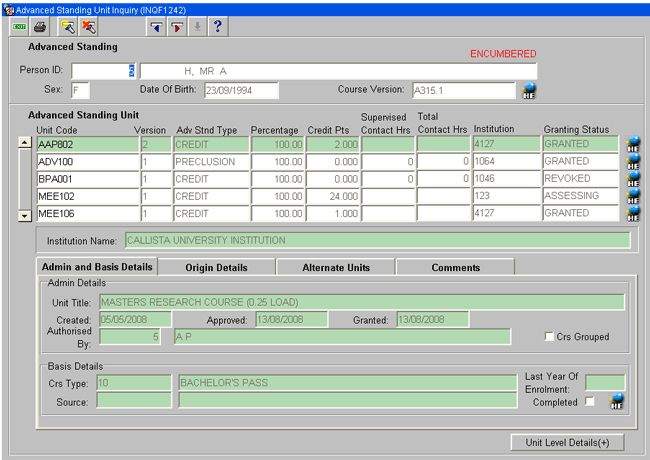
Task: Open help with question mark icon
Action: [218, 26]
